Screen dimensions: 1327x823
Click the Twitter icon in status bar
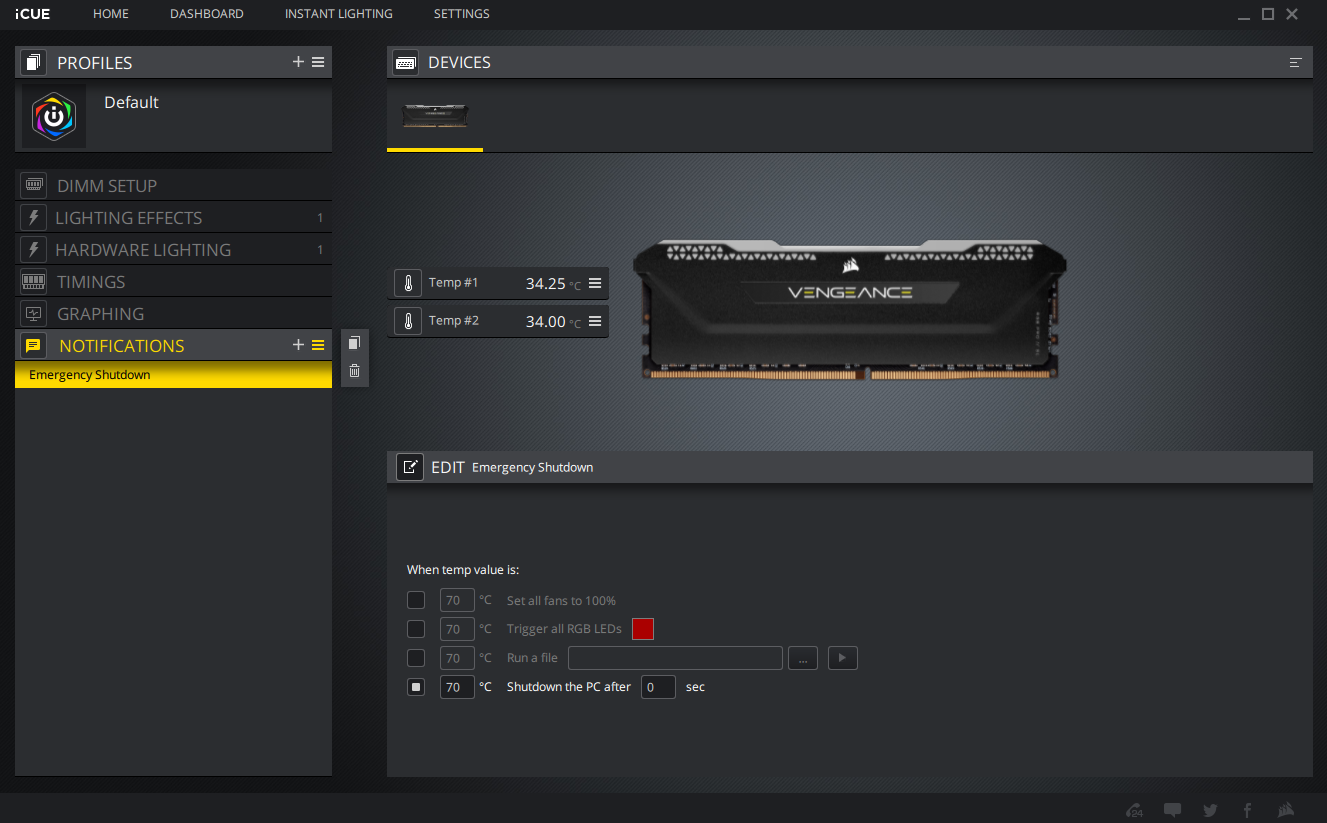pyautogui.click(x=1210, y=810)
